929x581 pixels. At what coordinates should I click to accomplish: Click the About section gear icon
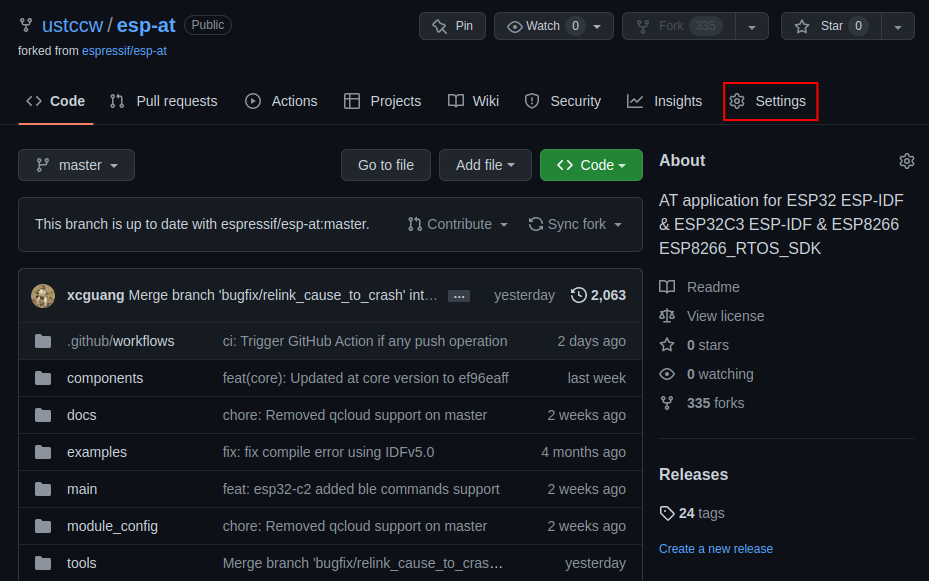point(906,161)
